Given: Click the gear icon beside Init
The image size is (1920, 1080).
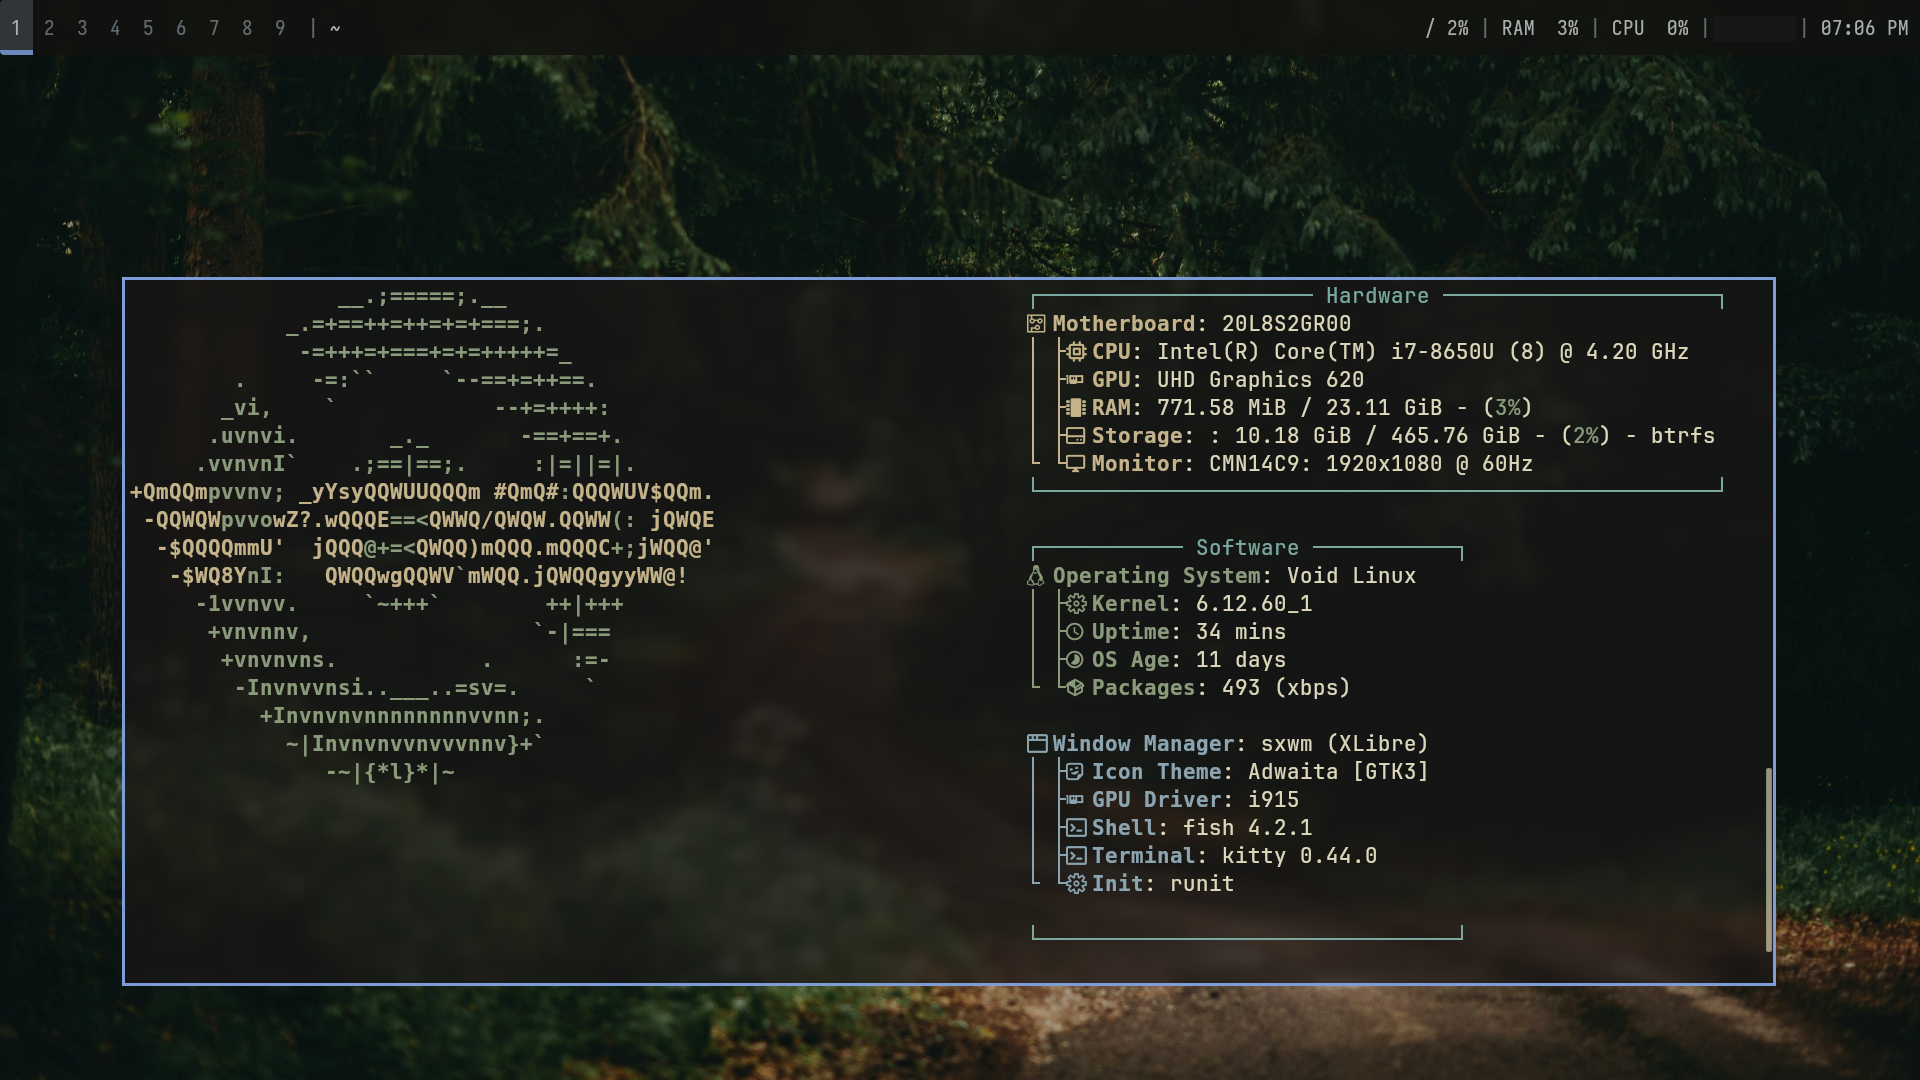Looking at the screenshot, I should click(x=1076, y=884).
